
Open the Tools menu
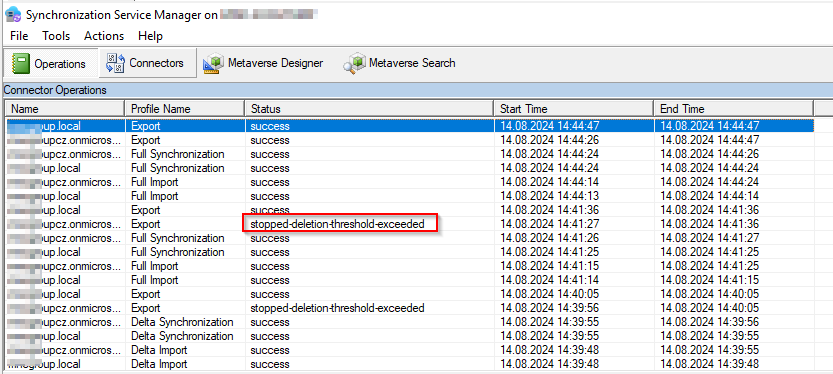56,36
